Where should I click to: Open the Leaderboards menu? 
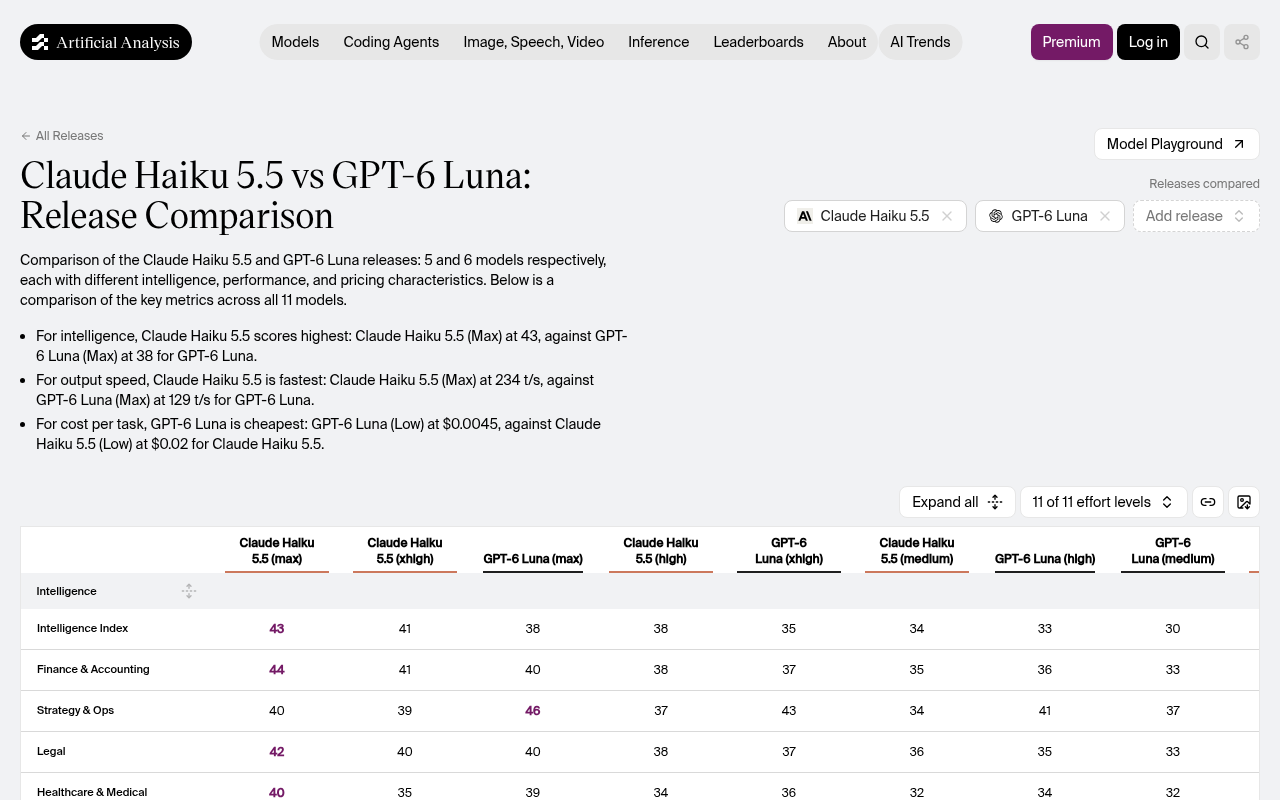tap(758, 42)
